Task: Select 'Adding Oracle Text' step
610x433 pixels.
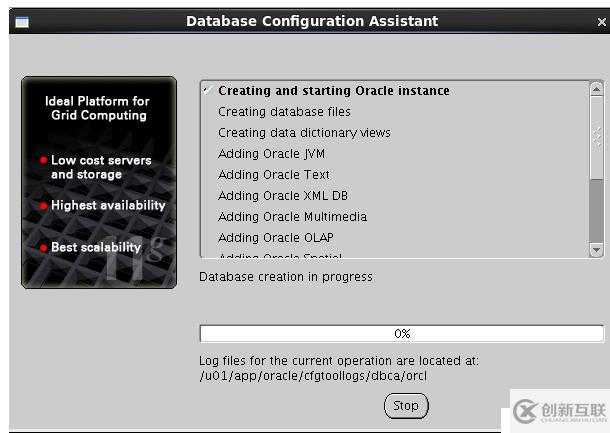Action: pos(273,175)
